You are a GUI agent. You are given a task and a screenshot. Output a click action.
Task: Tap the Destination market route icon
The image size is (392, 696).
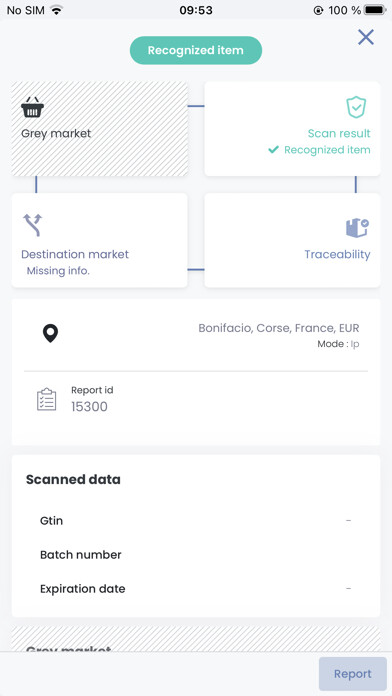click(x=32, y=225)
